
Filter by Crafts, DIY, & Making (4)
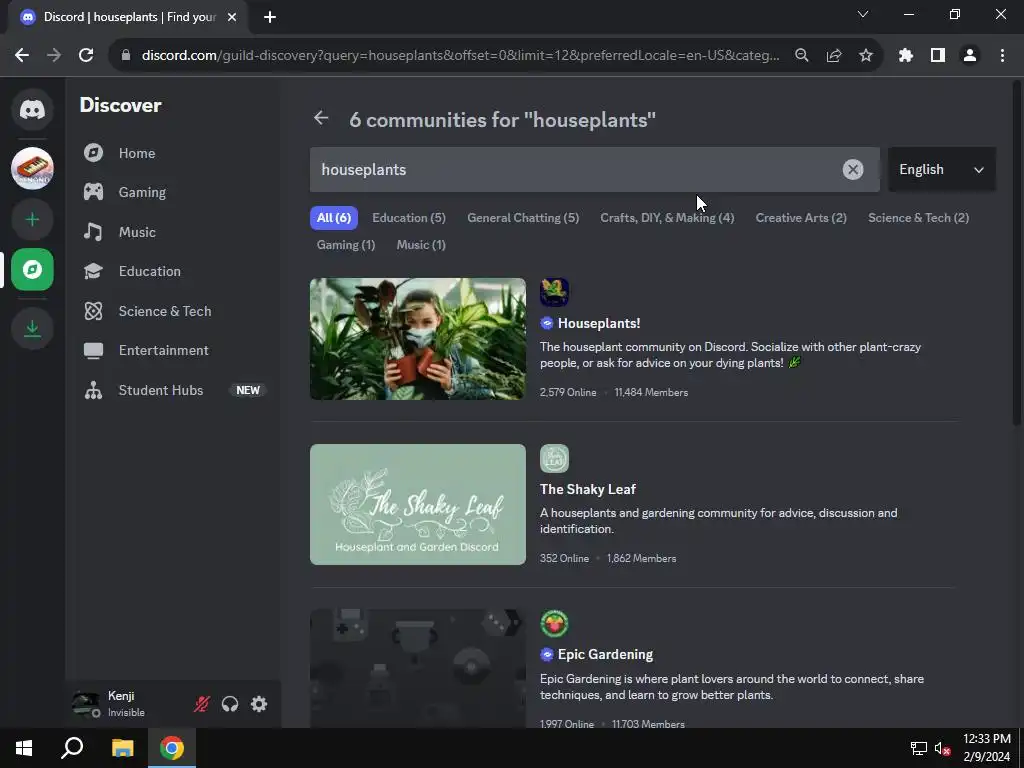point(667,217)
